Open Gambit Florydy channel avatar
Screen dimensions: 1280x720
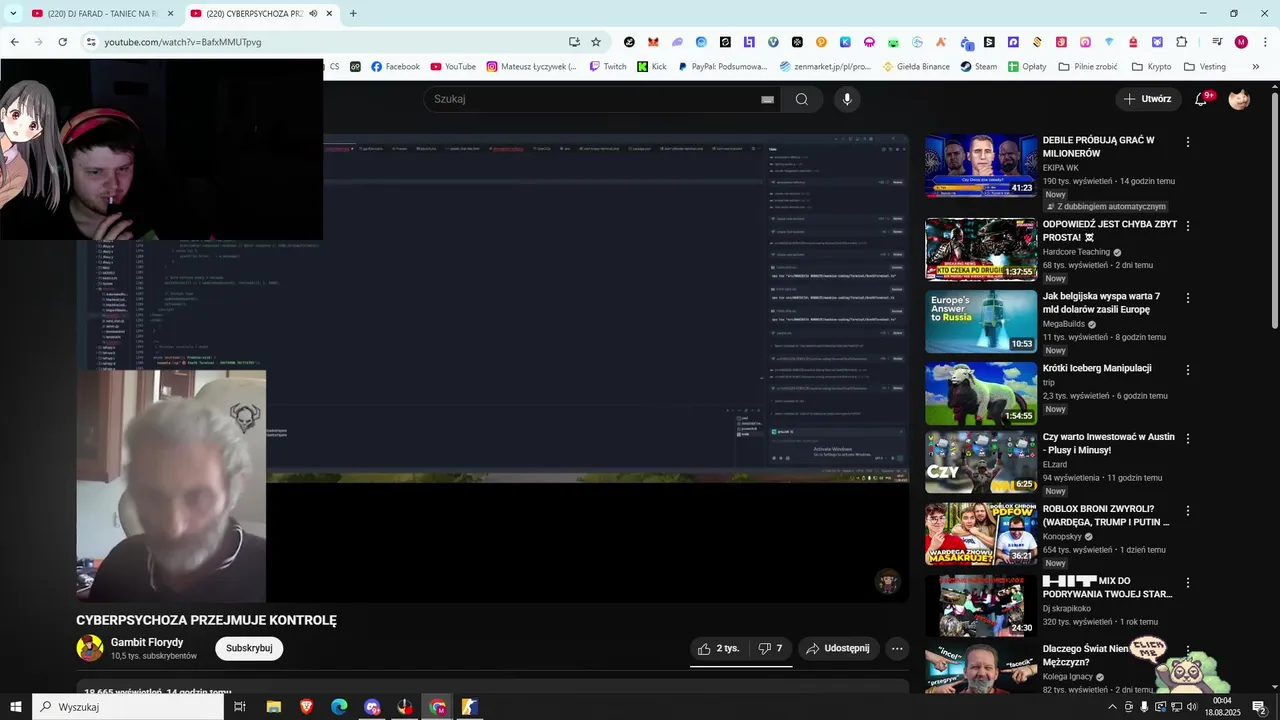(x=90, y=648)
